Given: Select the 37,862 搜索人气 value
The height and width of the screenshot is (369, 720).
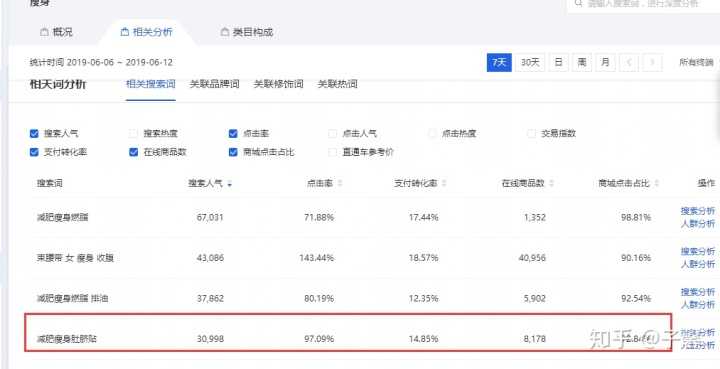Looking at the screenshot, I should pyautogui.click(x=210, y=299).
